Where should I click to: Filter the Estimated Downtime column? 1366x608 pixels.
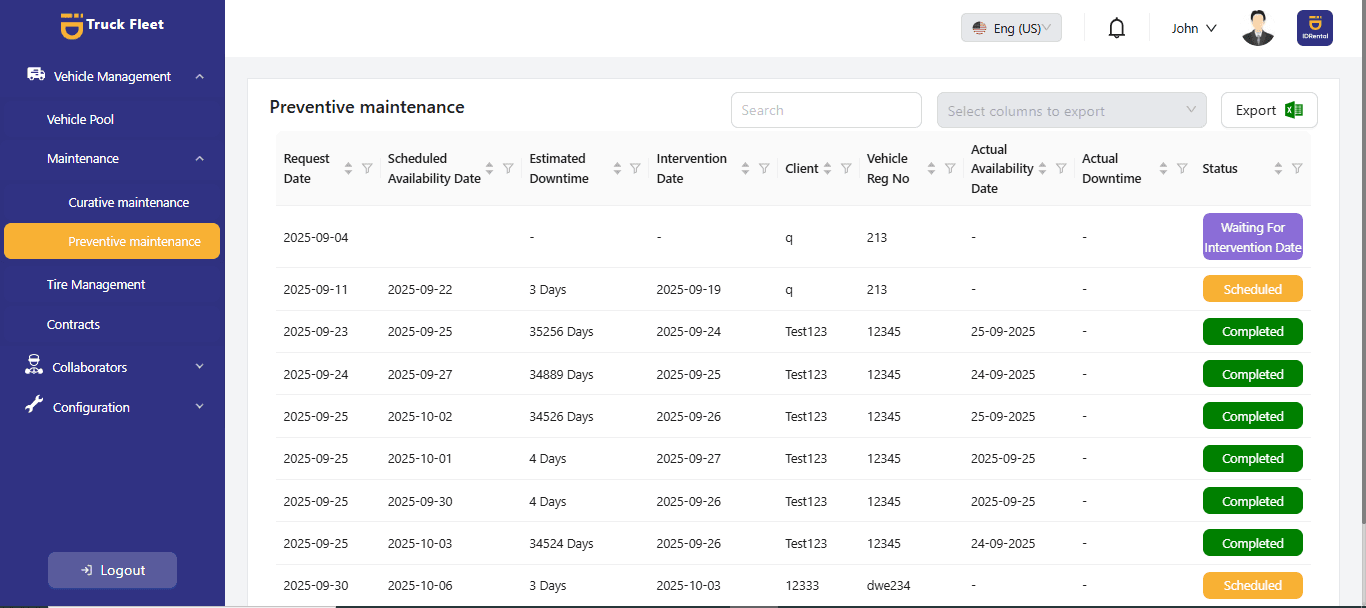pos(635,168)
